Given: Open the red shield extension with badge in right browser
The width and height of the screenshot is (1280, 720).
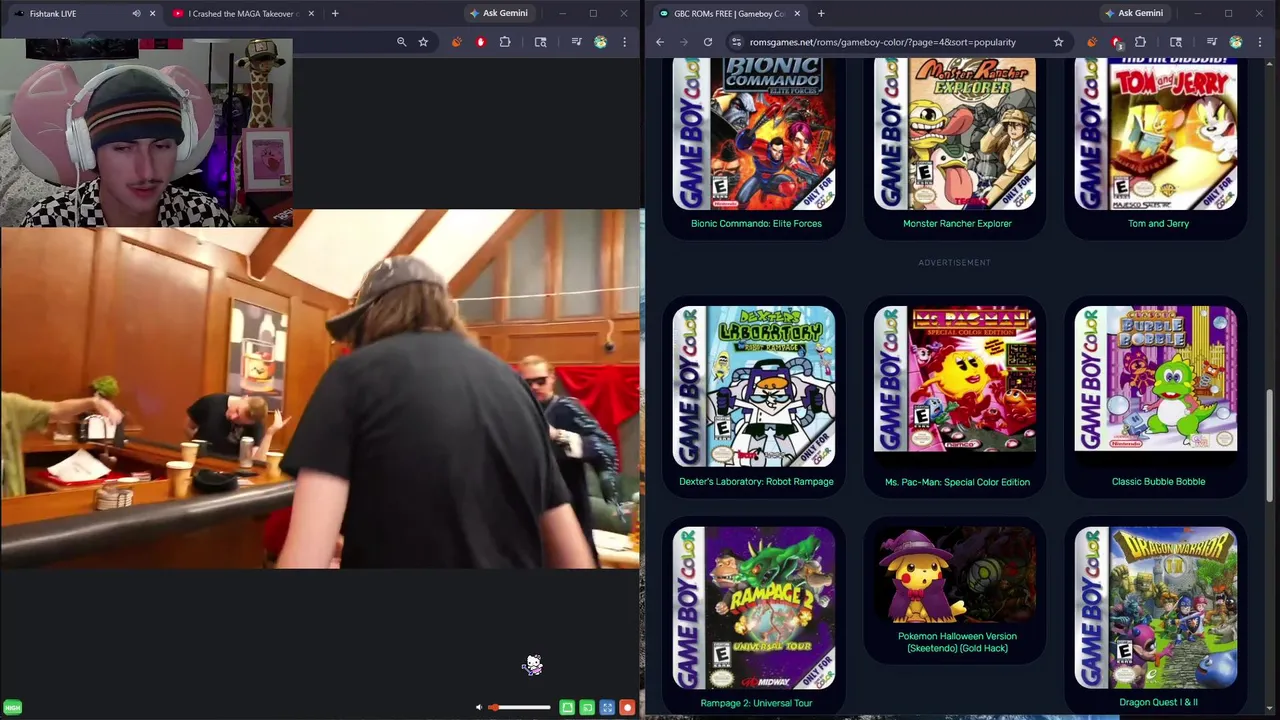Looking at the screenshot, I should (x=1116, y=42).
